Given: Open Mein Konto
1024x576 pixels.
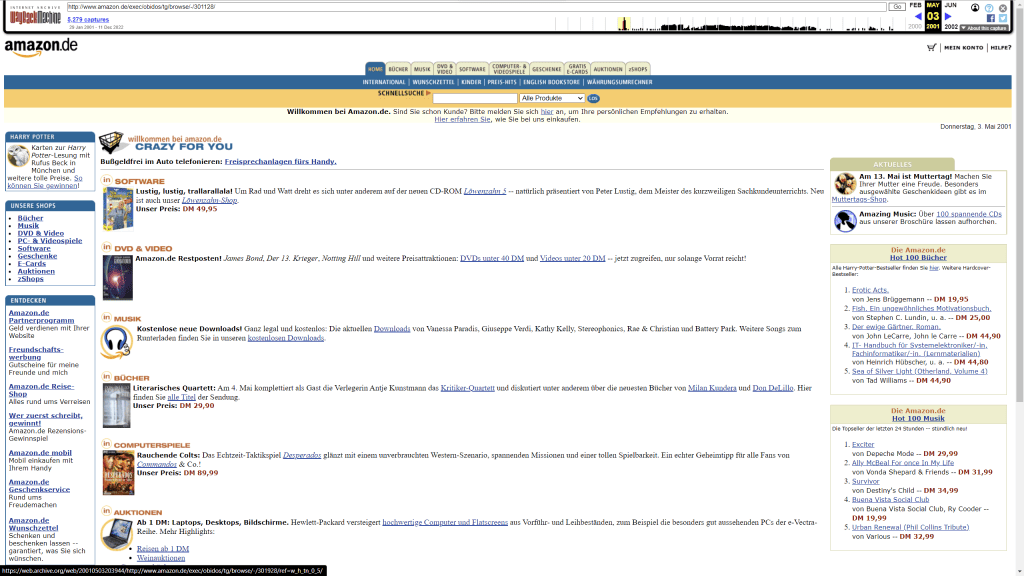Looking at the screenshot, I should pos(963,48).
